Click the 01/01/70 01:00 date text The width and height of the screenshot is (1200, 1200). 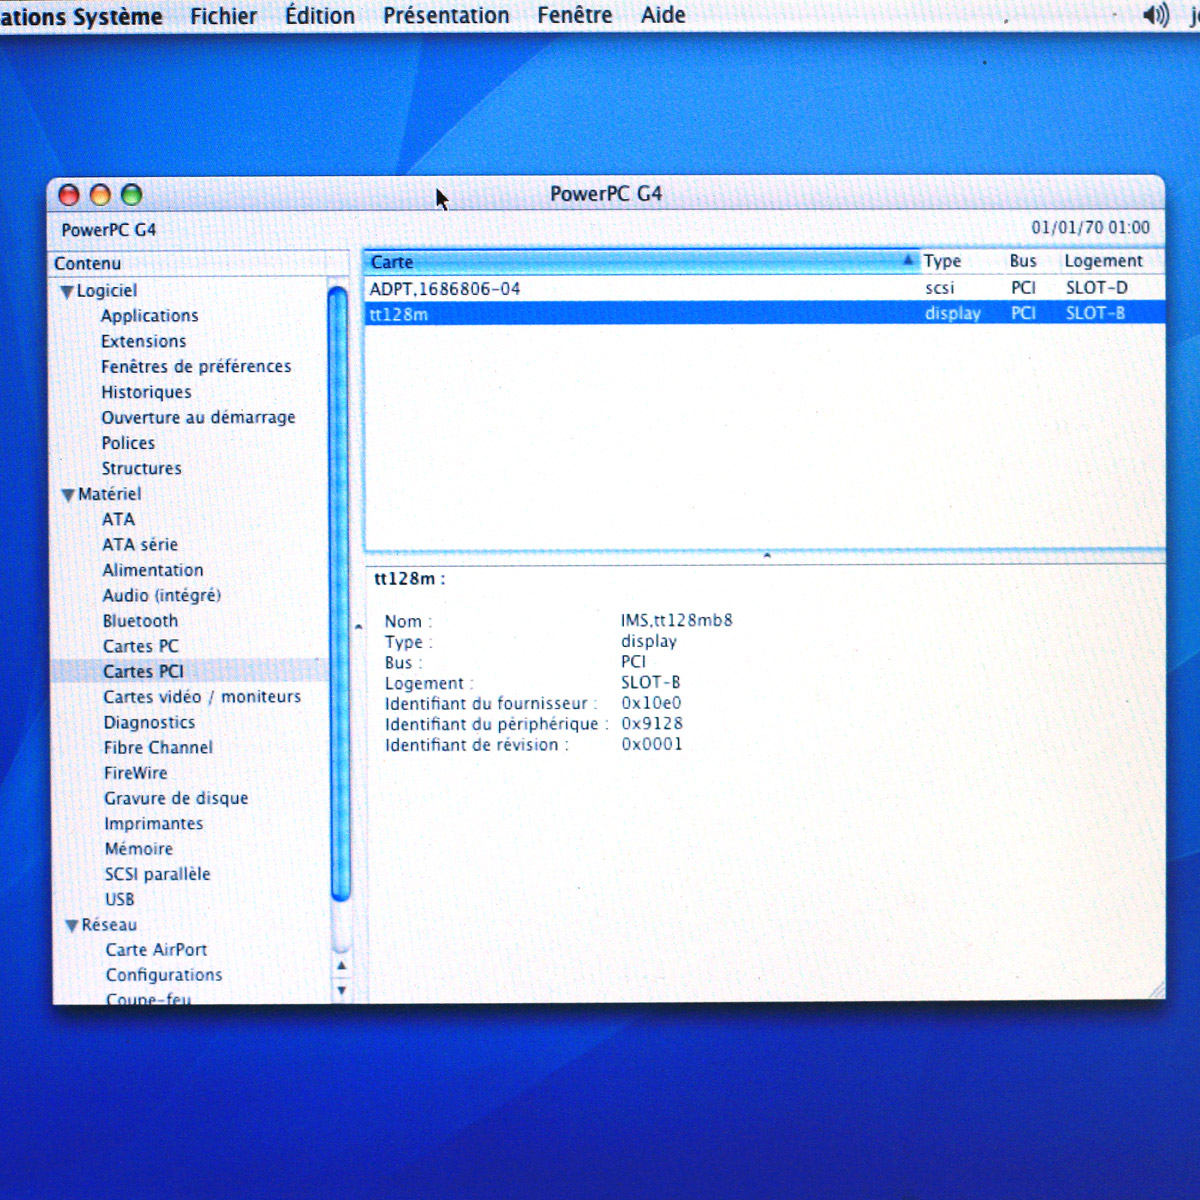(1090, 228)
